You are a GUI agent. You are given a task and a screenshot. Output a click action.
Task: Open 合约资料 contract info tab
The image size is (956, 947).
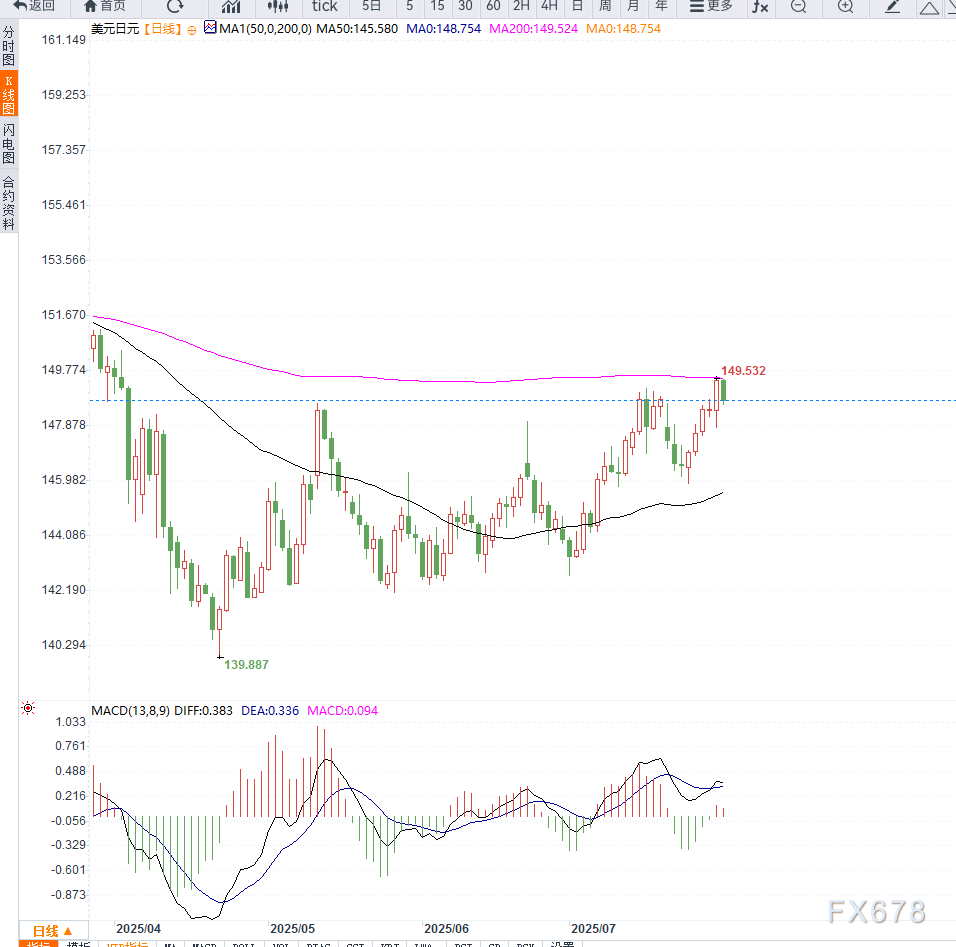9,203
